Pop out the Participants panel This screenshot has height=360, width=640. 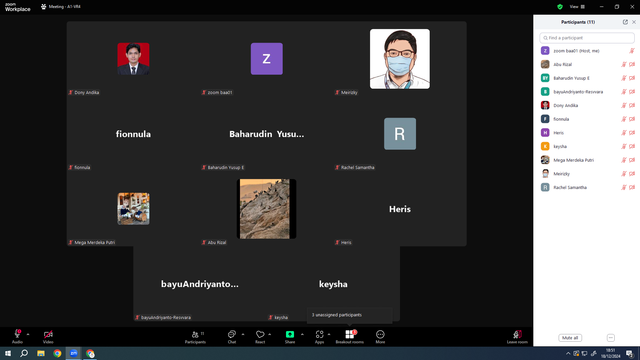[x=625, y=22]
